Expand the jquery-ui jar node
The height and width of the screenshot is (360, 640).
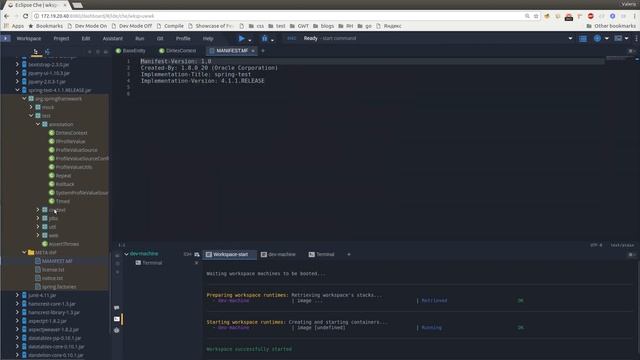tap(17, 73)
